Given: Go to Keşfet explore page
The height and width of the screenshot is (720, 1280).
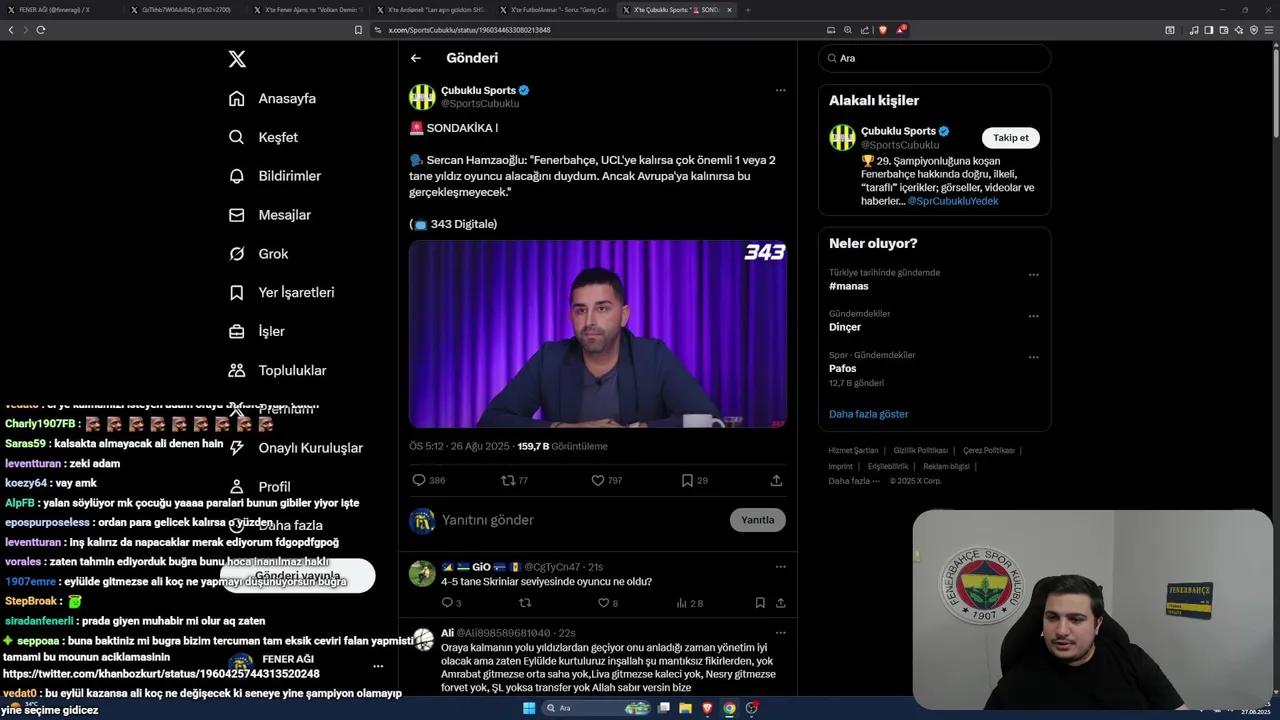Looking at the screenshot, I should (263, 137).
